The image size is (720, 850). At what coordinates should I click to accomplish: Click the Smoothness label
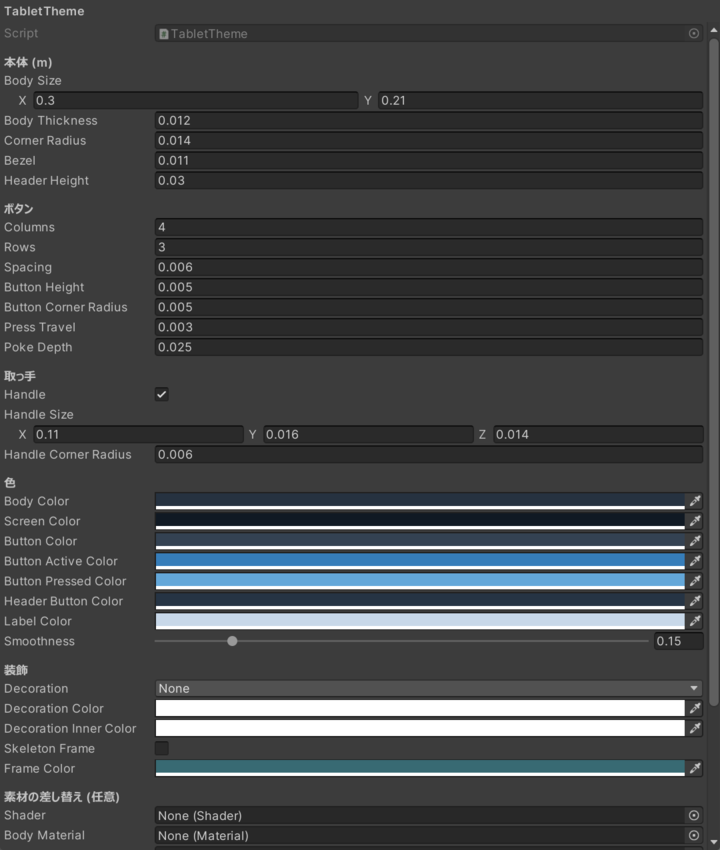coord(40,641)
